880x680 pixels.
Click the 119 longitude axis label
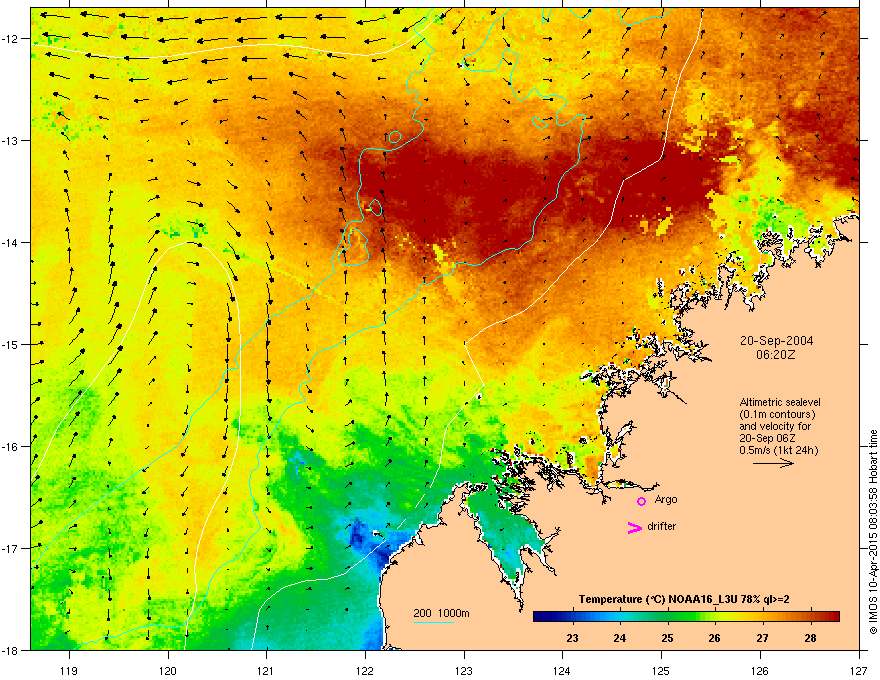point(69,670)
